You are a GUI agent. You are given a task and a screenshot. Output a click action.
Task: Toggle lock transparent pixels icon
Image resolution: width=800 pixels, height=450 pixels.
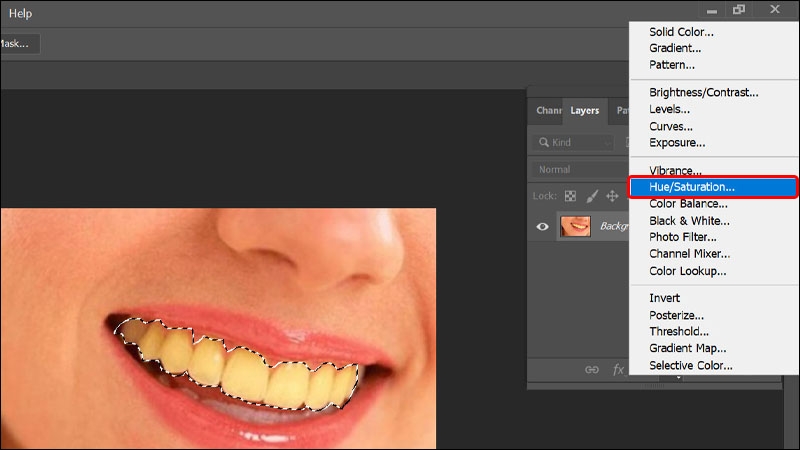[570, 196]
